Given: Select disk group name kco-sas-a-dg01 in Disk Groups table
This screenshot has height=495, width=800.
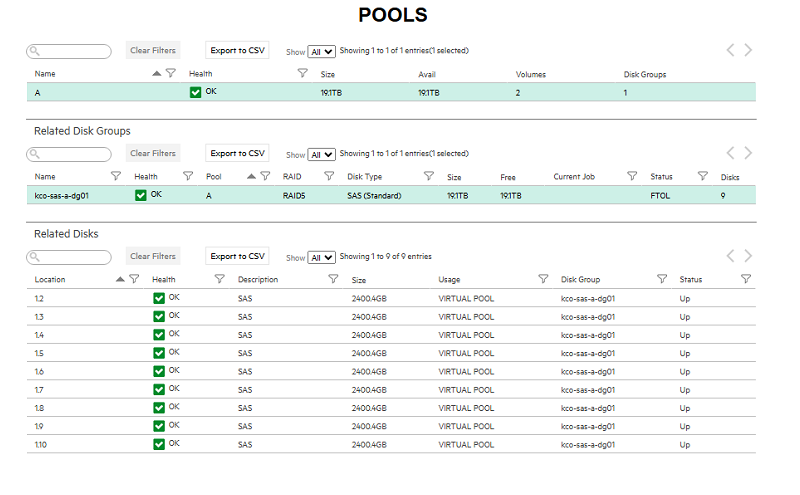Looking at the screenshot, I should (62, 195).
